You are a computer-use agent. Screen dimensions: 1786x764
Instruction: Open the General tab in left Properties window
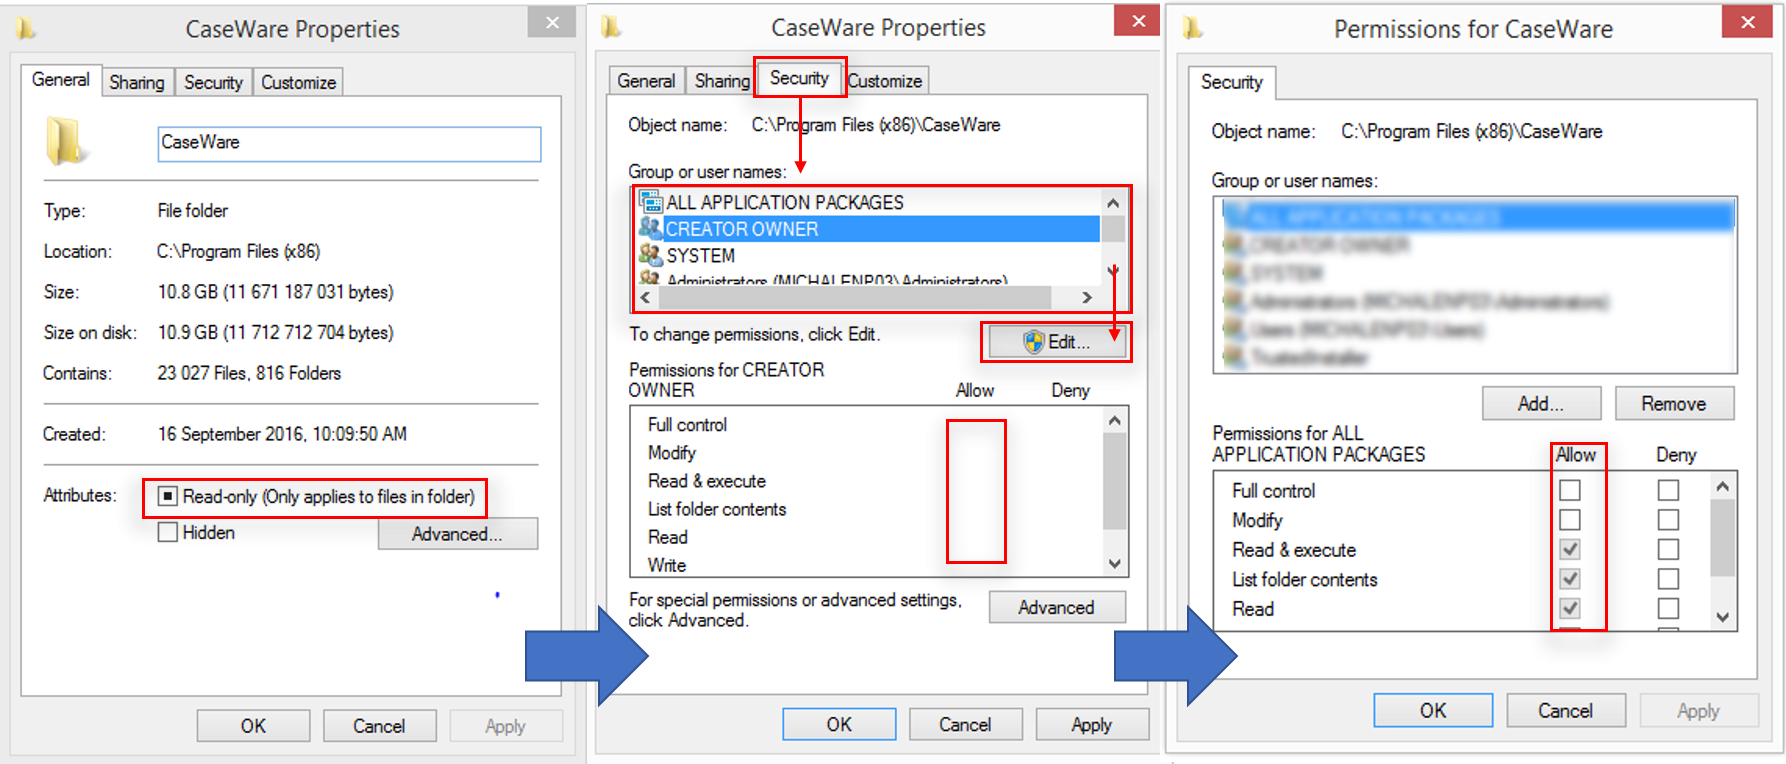click(60, 80)
